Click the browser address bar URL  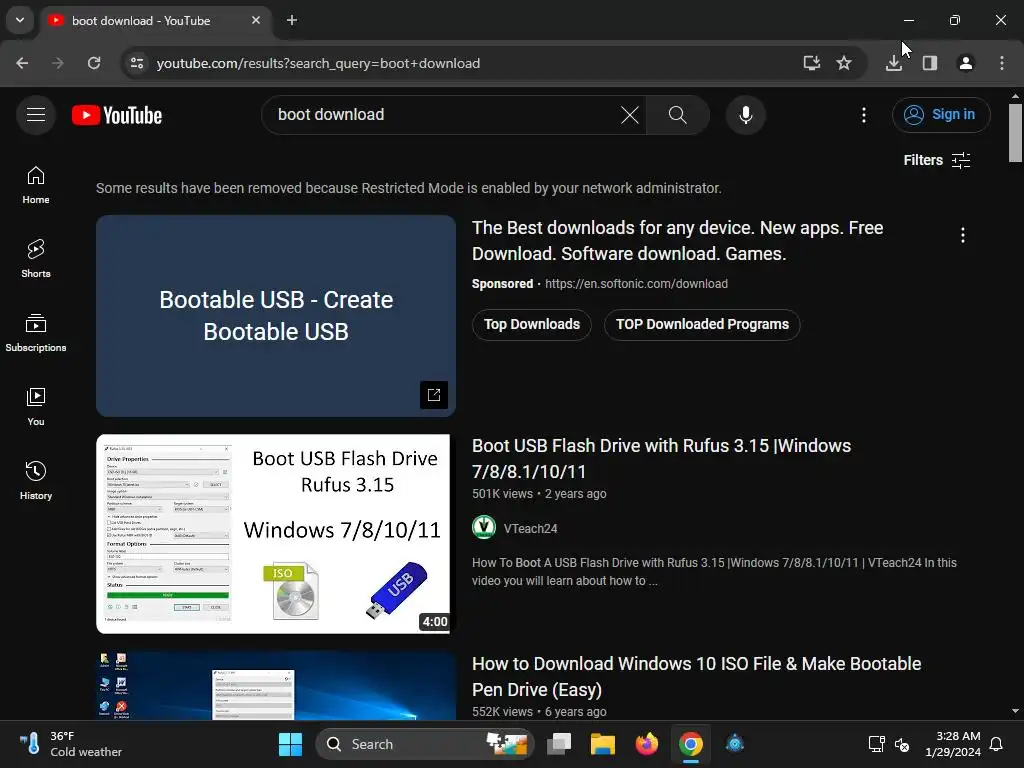pos(318,63)
